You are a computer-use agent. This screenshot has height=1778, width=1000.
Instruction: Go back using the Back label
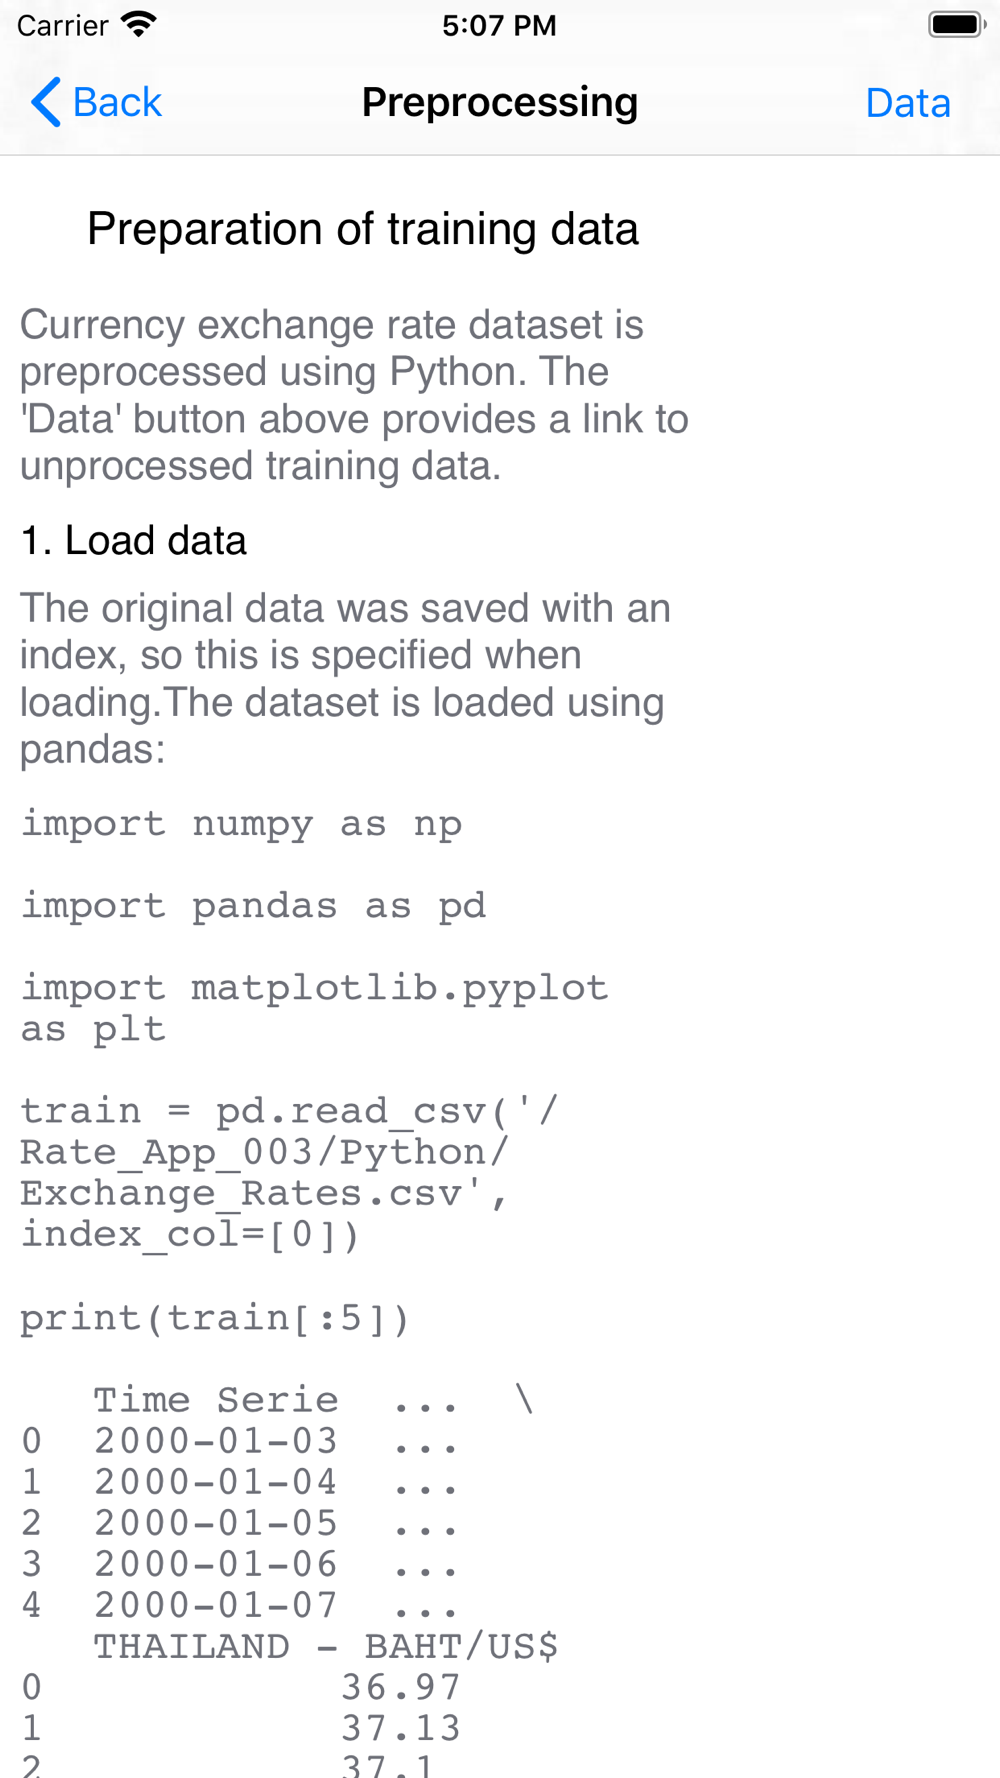(x=117, y=102)
